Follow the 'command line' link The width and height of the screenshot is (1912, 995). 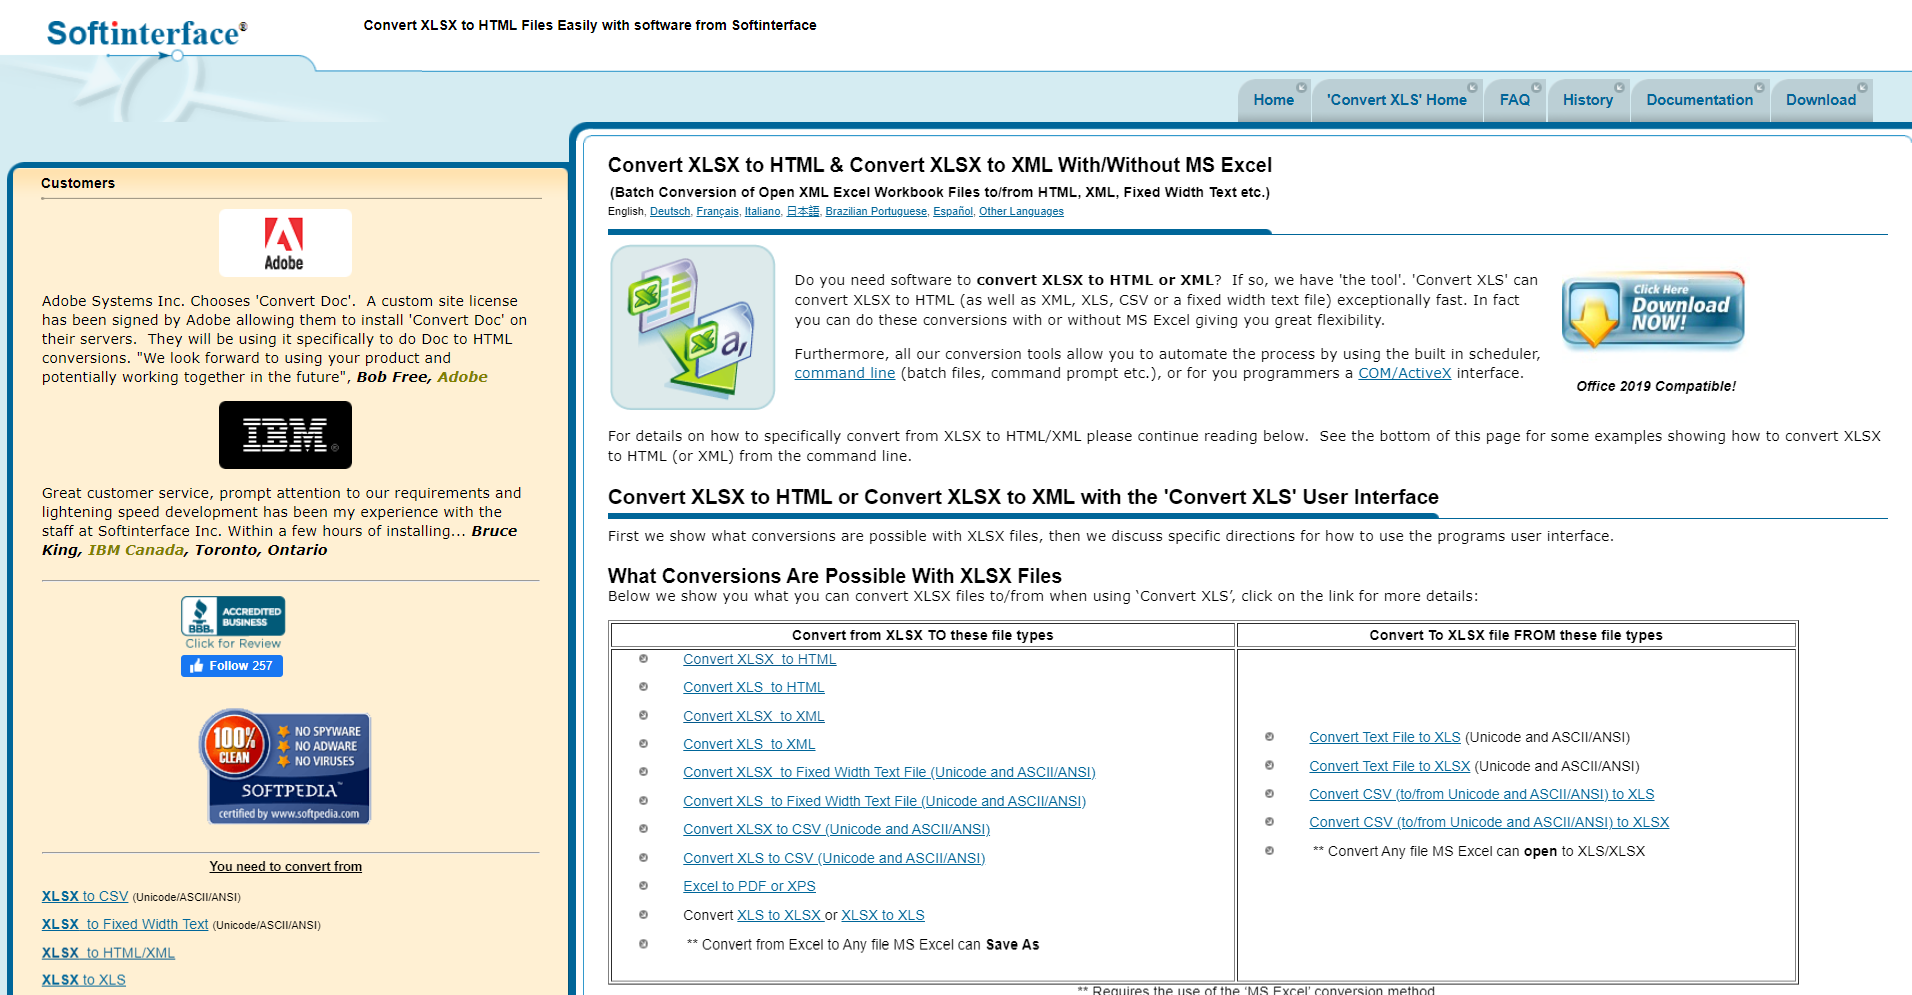[x=845, y=373]
